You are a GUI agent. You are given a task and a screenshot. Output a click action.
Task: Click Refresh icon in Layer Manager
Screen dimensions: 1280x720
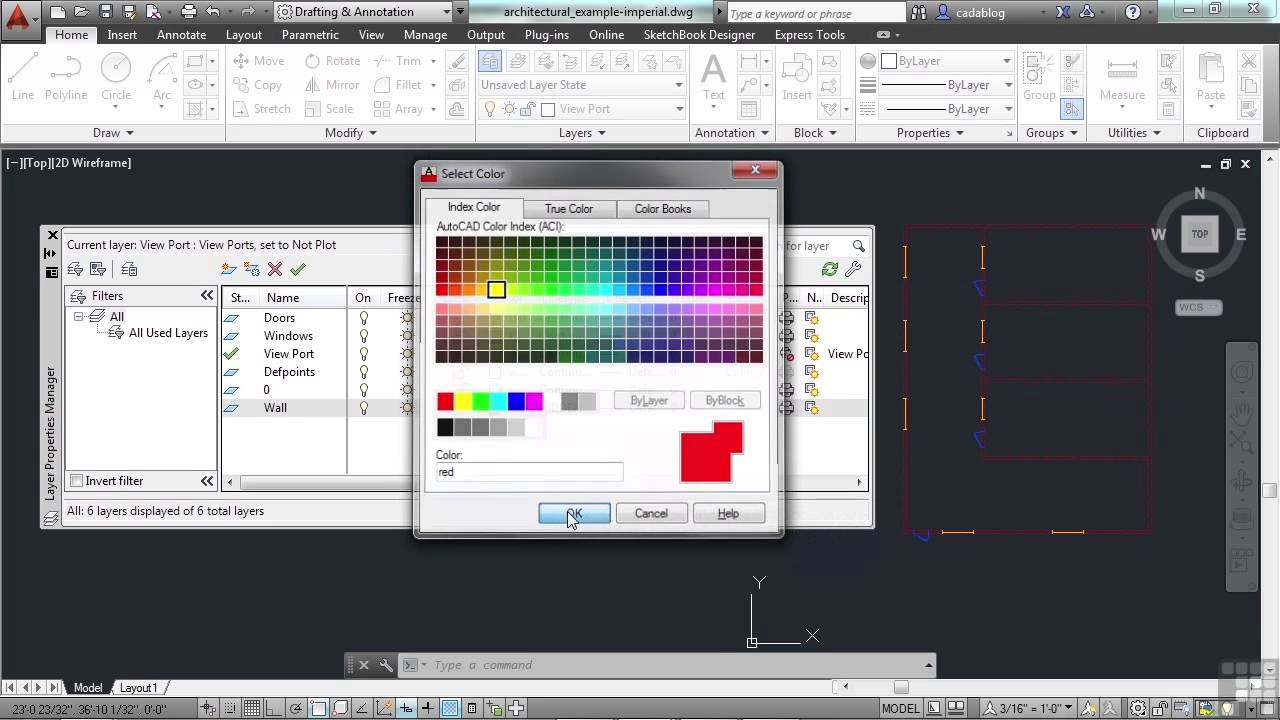coord(829,269)
